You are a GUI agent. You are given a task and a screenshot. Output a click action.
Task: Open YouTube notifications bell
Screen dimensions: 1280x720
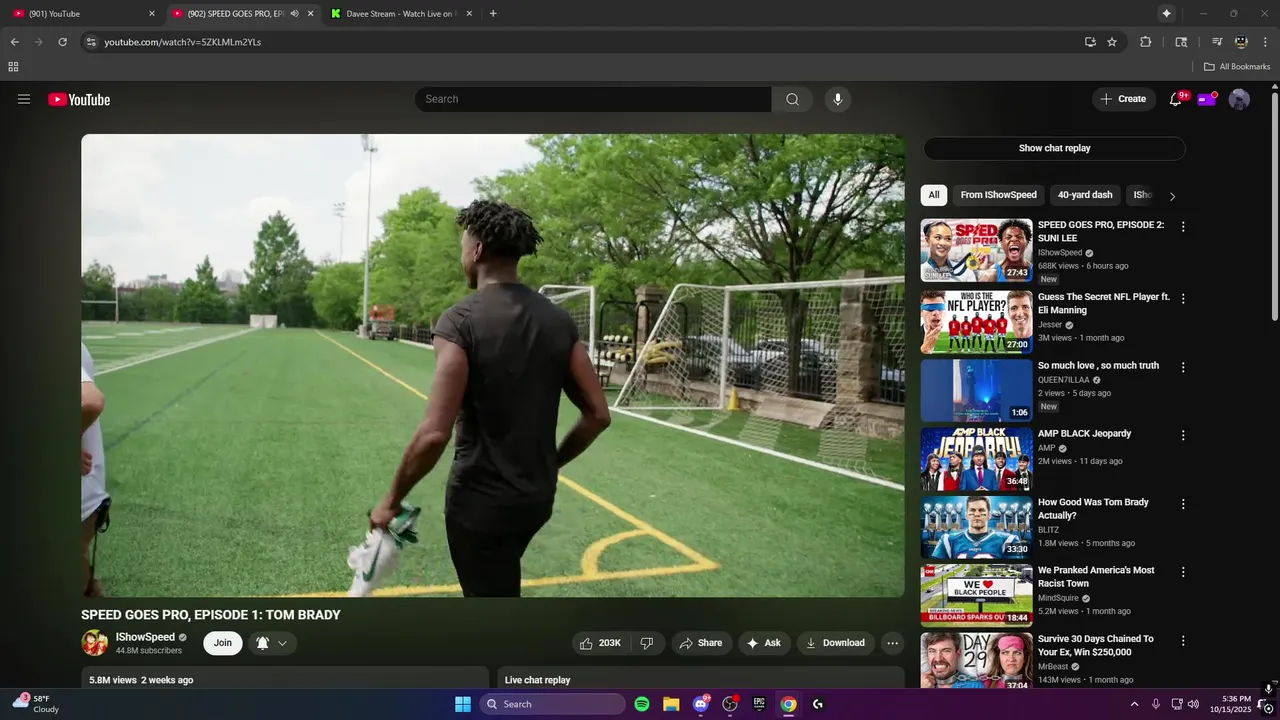[1176, 99]
